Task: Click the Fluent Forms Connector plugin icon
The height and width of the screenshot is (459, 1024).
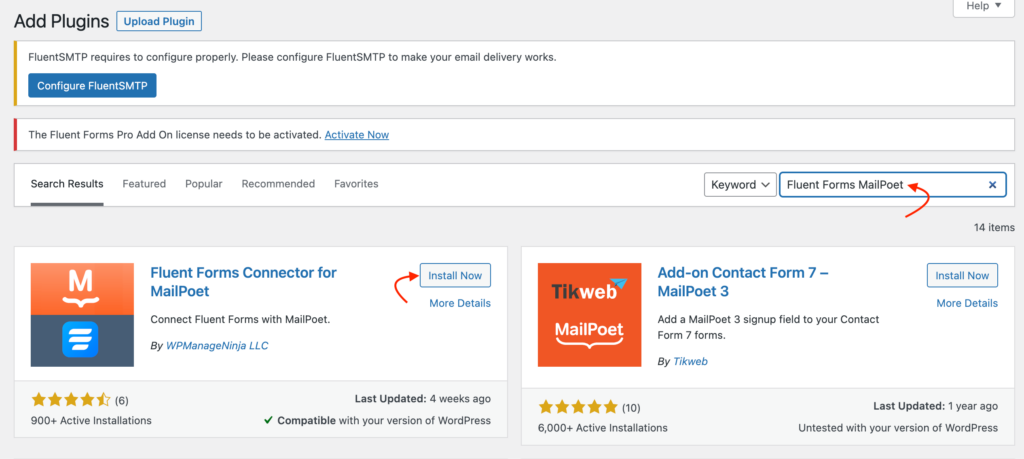Action: coord(82,315)
